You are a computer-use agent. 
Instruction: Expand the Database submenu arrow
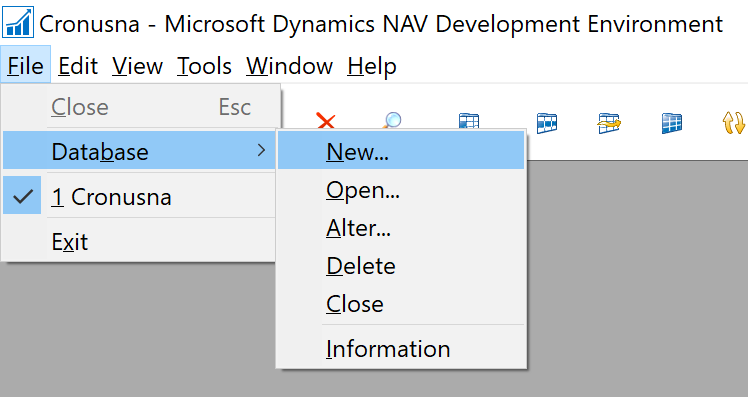point(261,151)
